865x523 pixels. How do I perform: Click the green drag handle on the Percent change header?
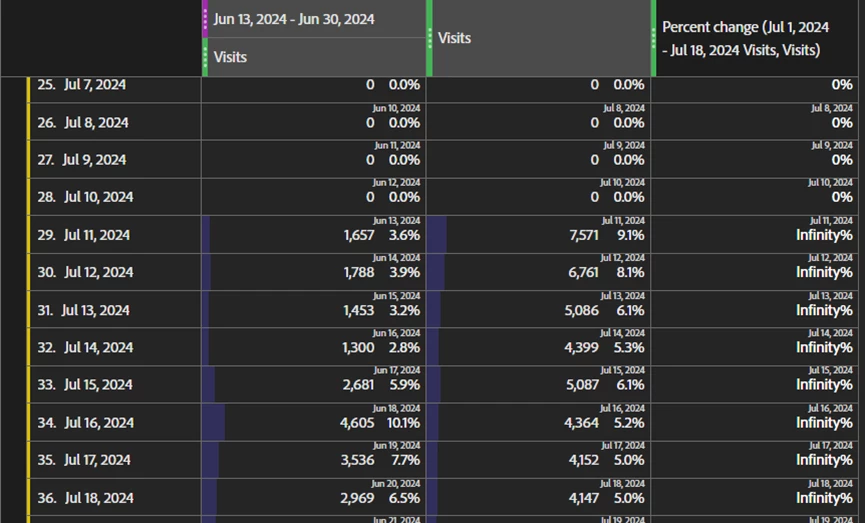[654, 38]
